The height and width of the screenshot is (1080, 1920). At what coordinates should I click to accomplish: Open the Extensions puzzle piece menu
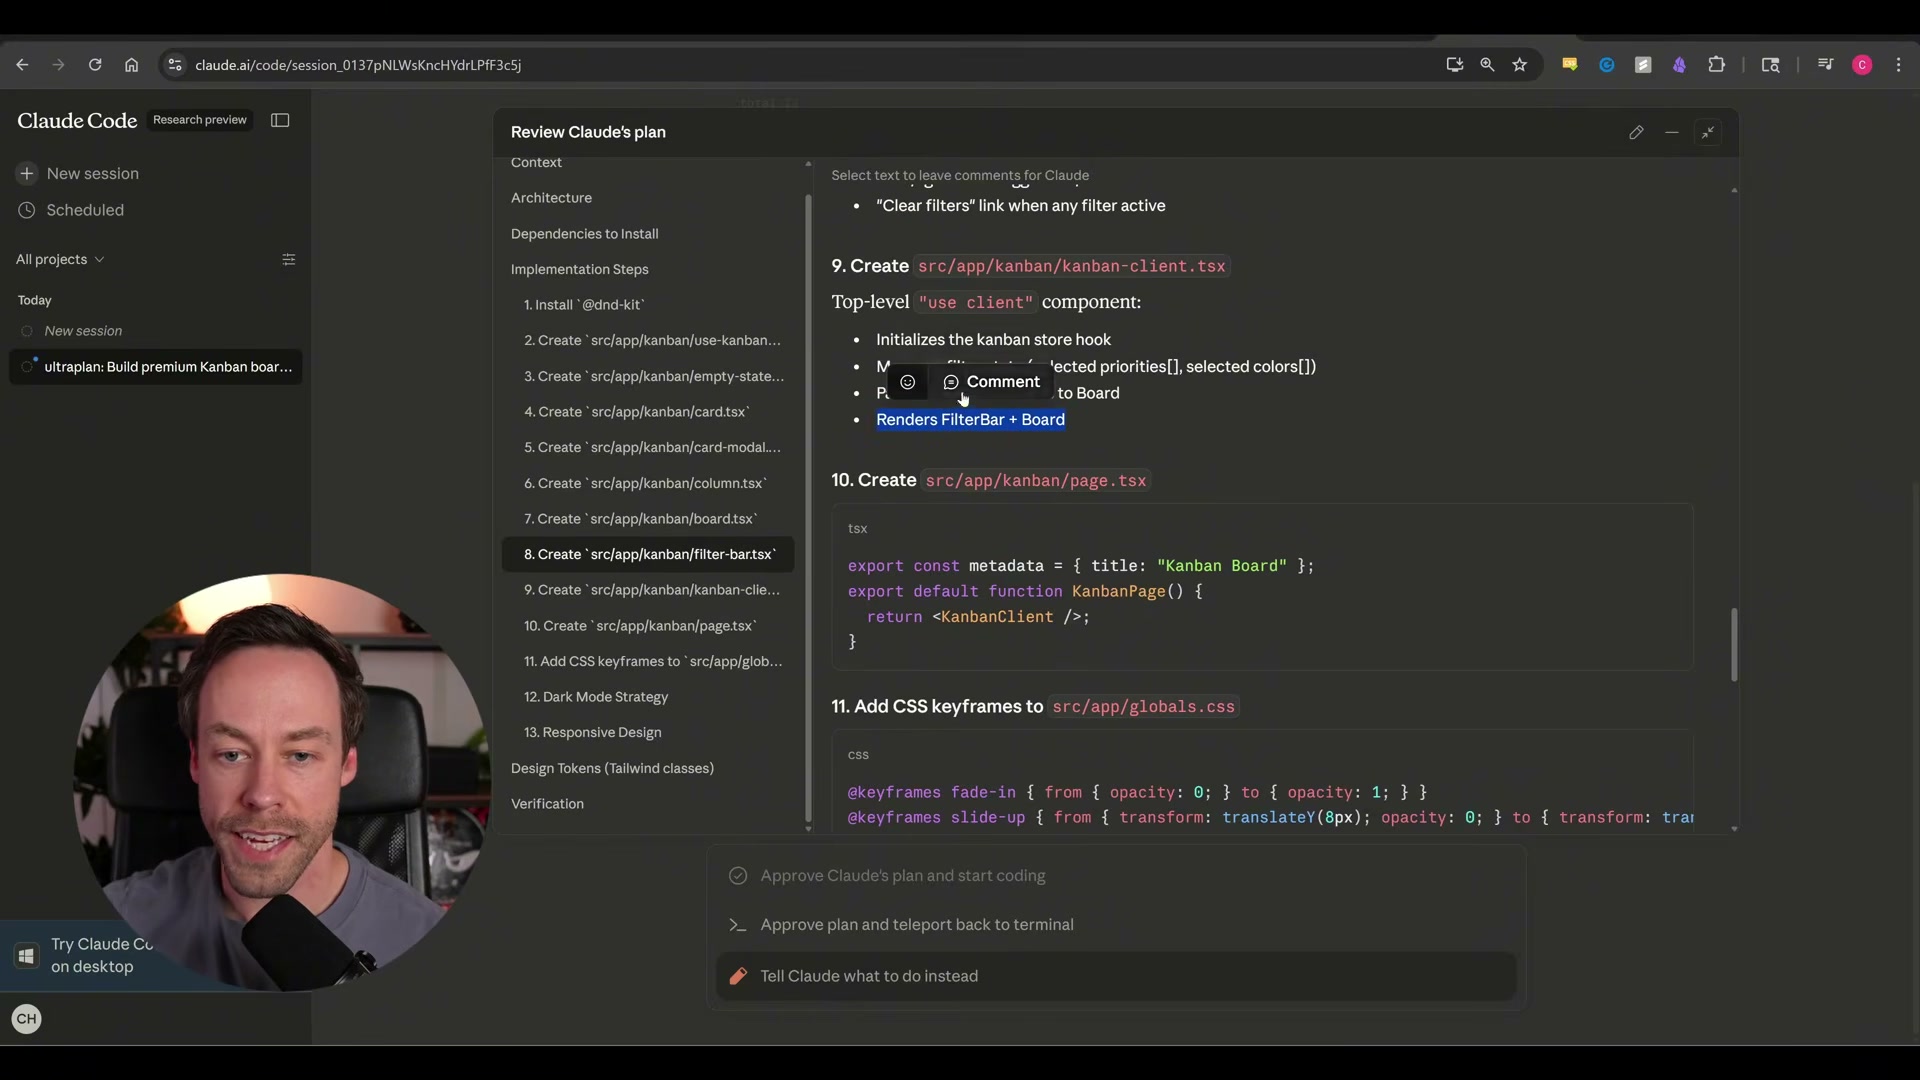(1717, 65)
